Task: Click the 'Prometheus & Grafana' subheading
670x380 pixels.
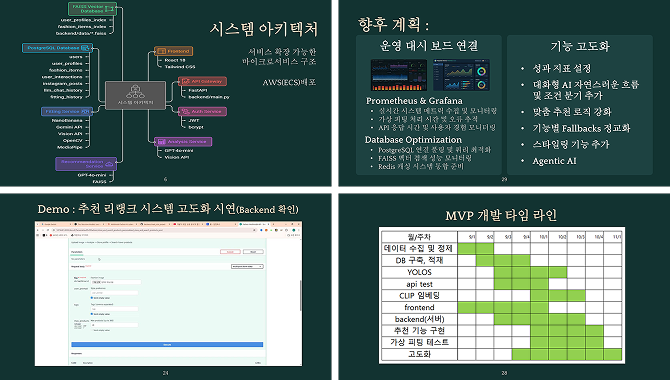Action: pos(414,100)
